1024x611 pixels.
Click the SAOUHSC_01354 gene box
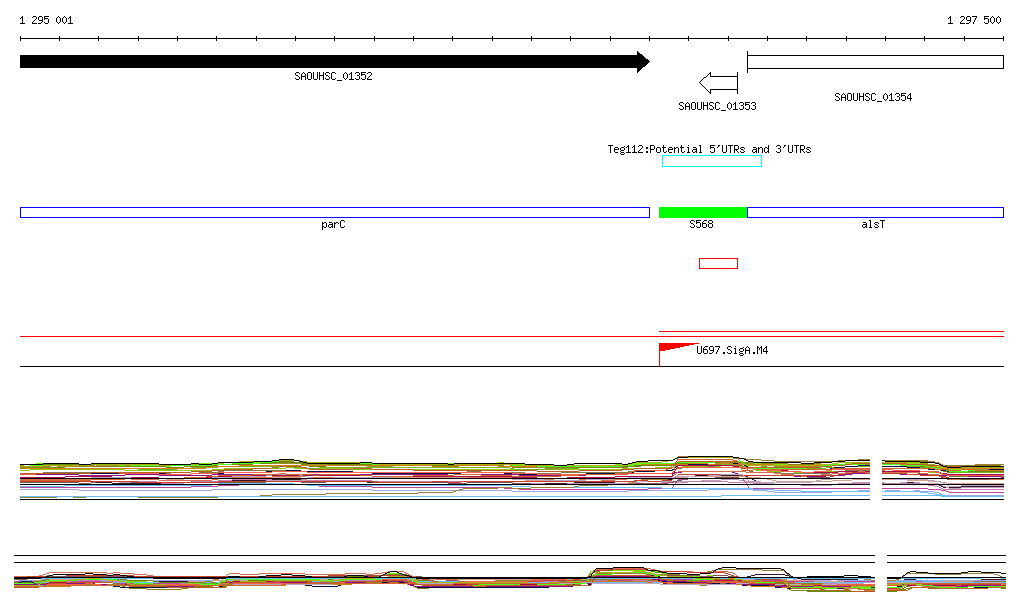tap(874, 62)
